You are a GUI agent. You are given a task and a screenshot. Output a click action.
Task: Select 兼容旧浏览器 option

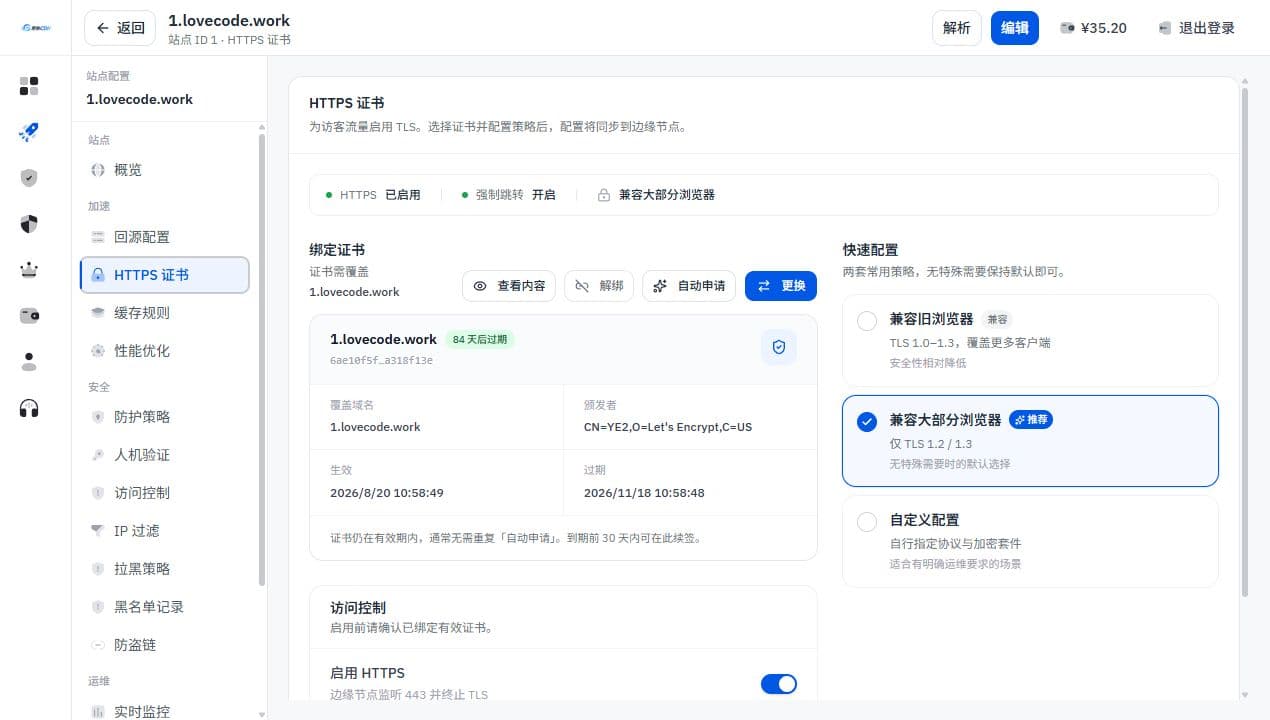click(1030, 340)
